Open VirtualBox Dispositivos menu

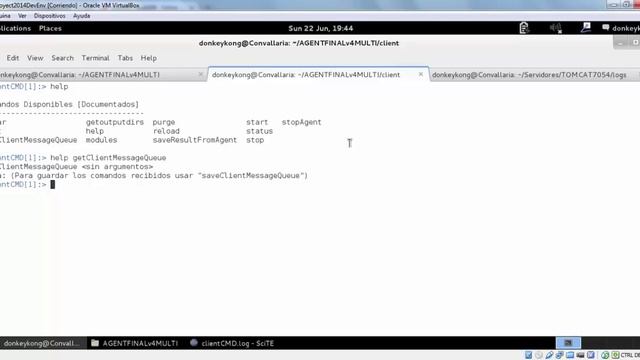(50, 16)
